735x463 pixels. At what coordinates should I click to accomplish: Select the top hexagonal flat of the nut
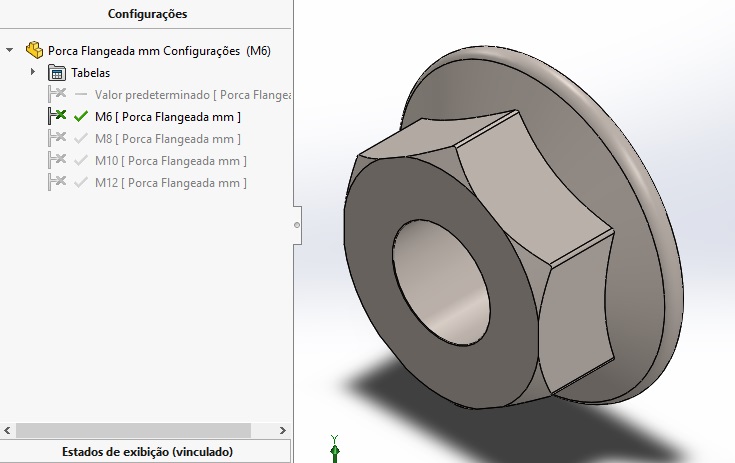[x=436, y=136]
